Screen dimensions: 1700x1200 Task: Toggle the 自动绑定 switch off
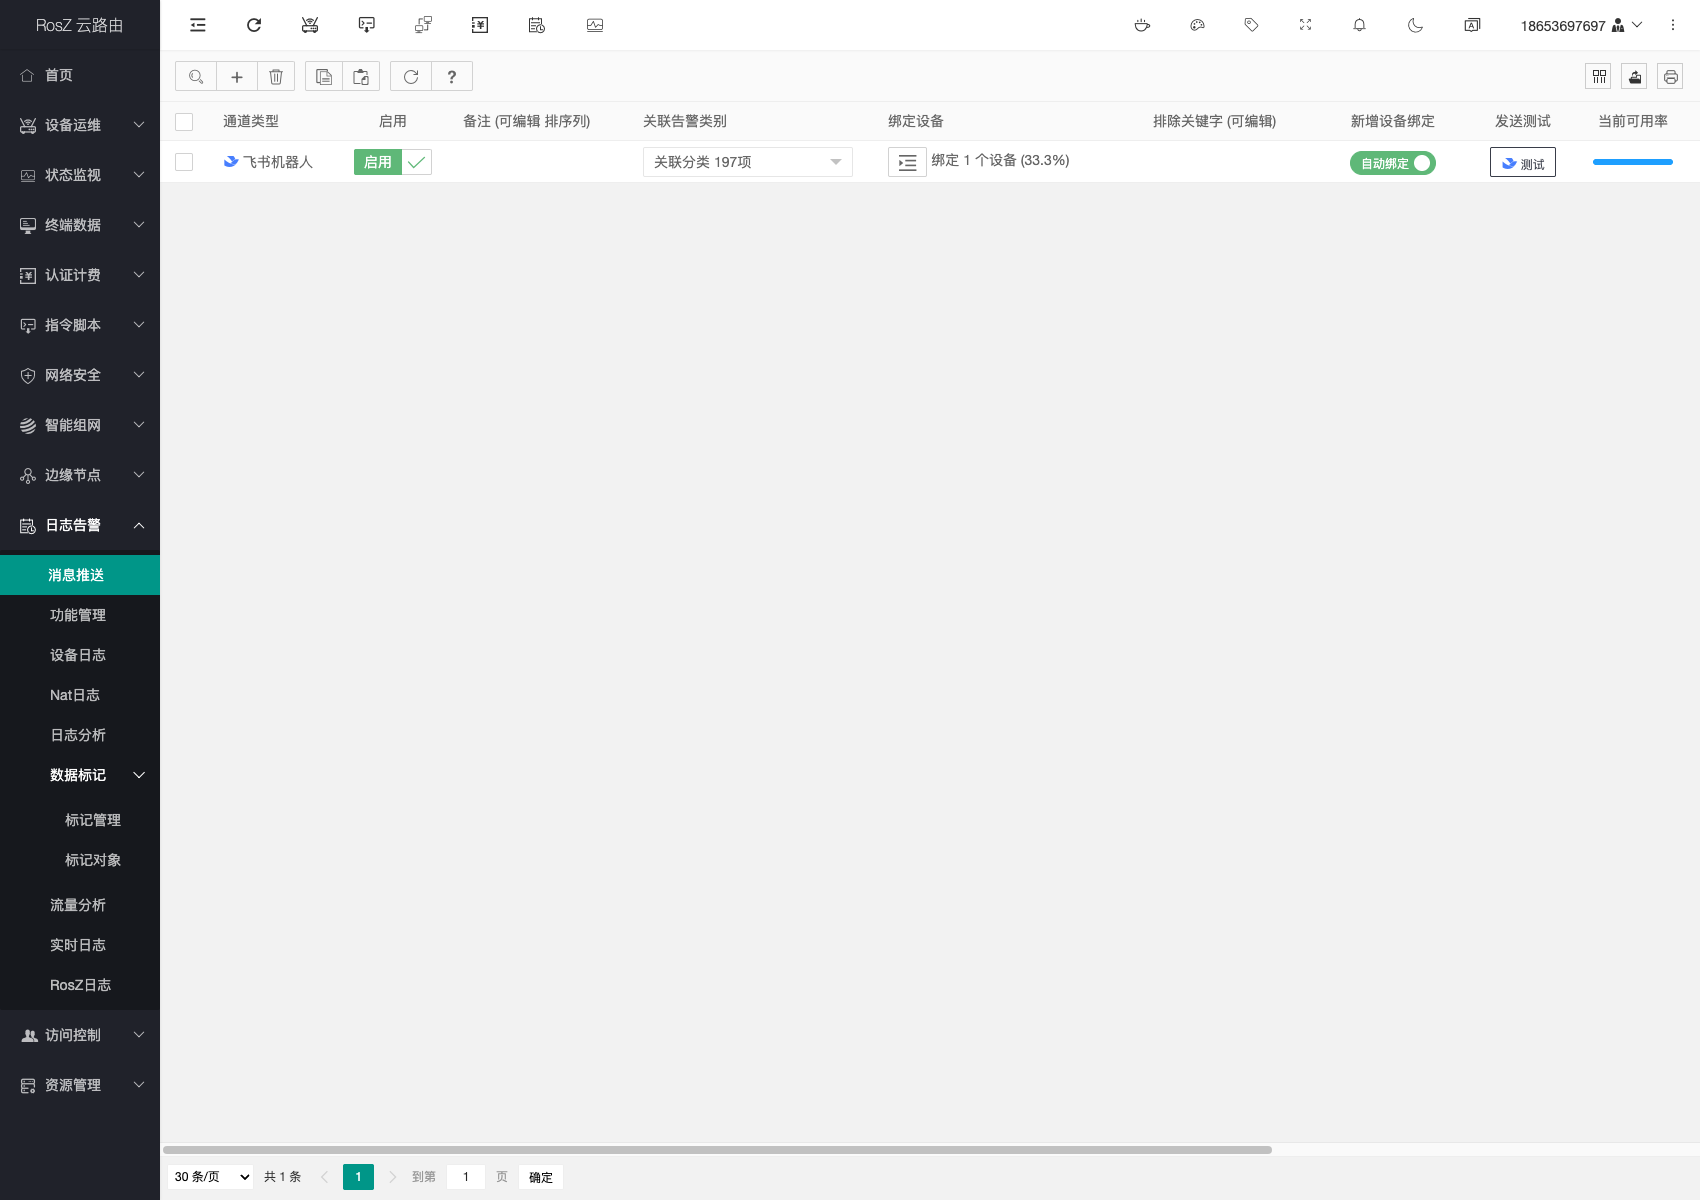[1393, 163]
